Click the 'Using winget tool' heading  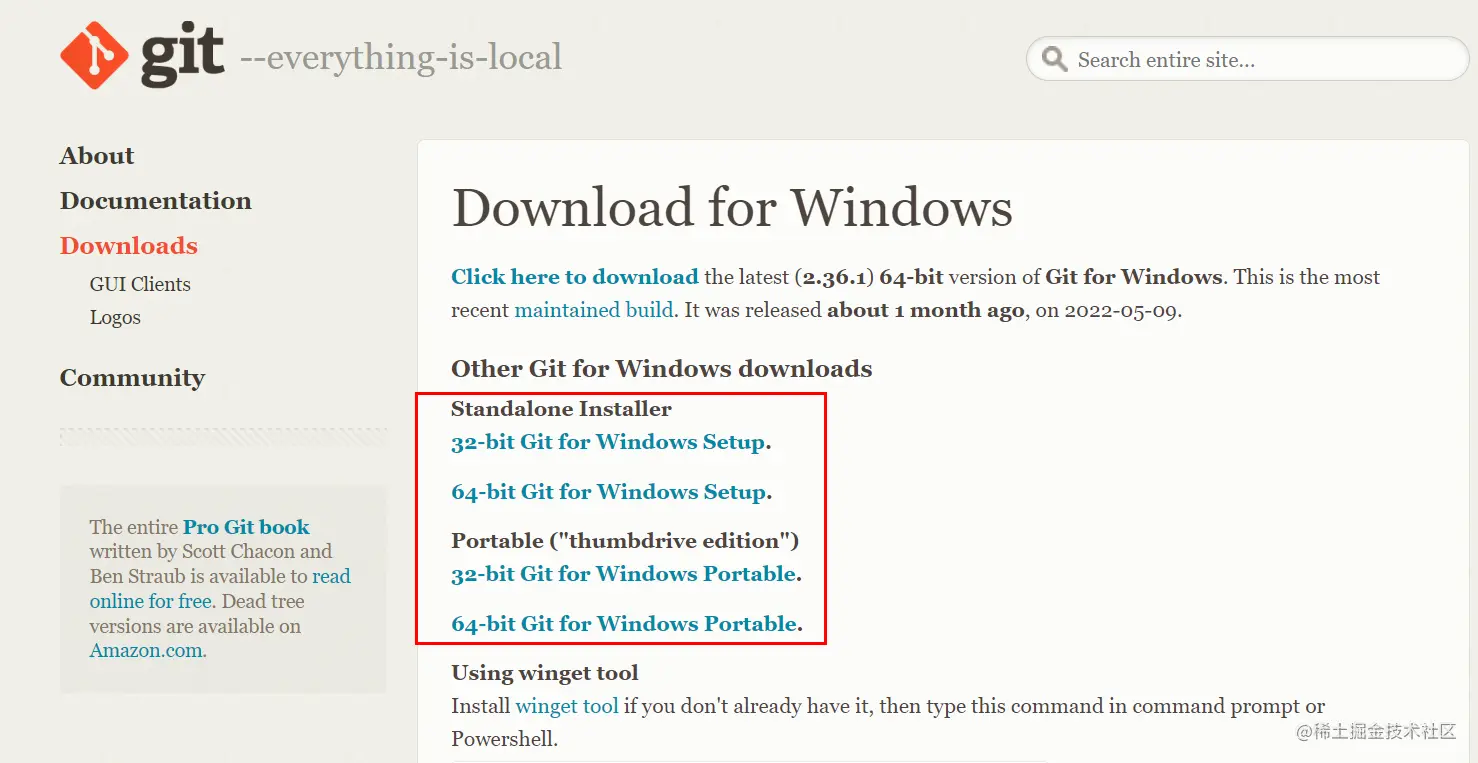pos(545,673)
